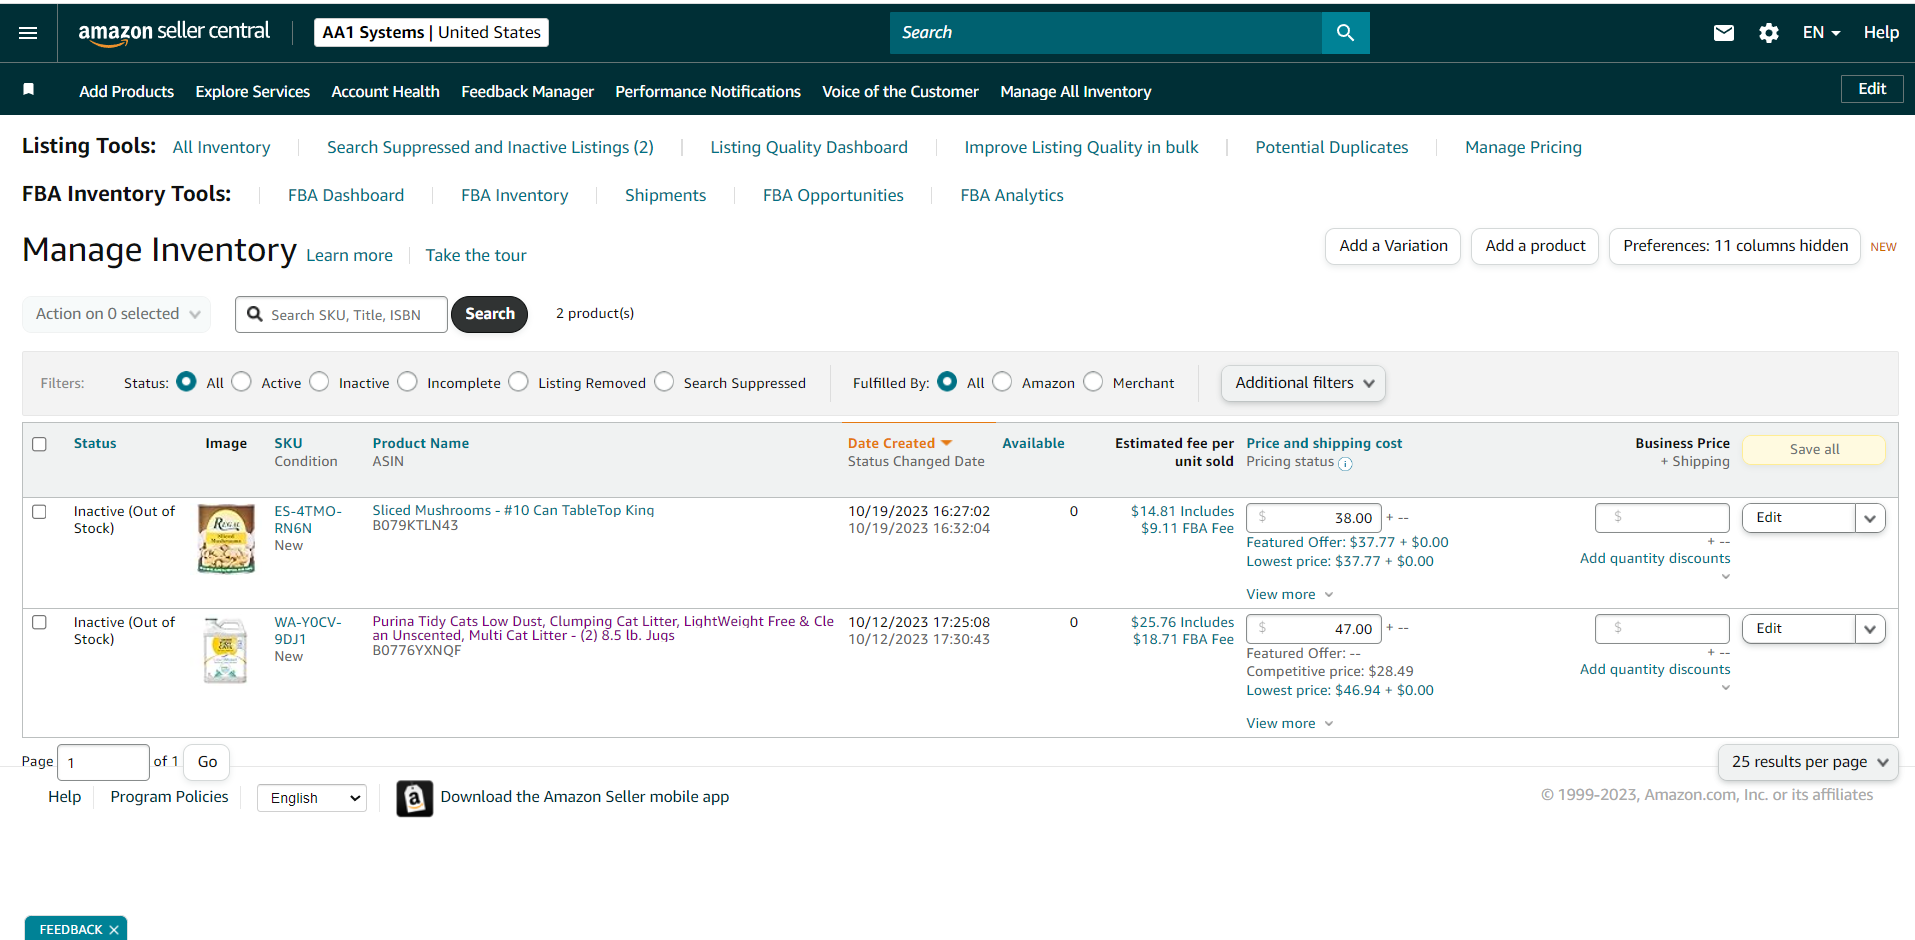Click Search SKU, Title, ISBN field
The width and height of the screenshot is (1915, 940).
[342, 314]
